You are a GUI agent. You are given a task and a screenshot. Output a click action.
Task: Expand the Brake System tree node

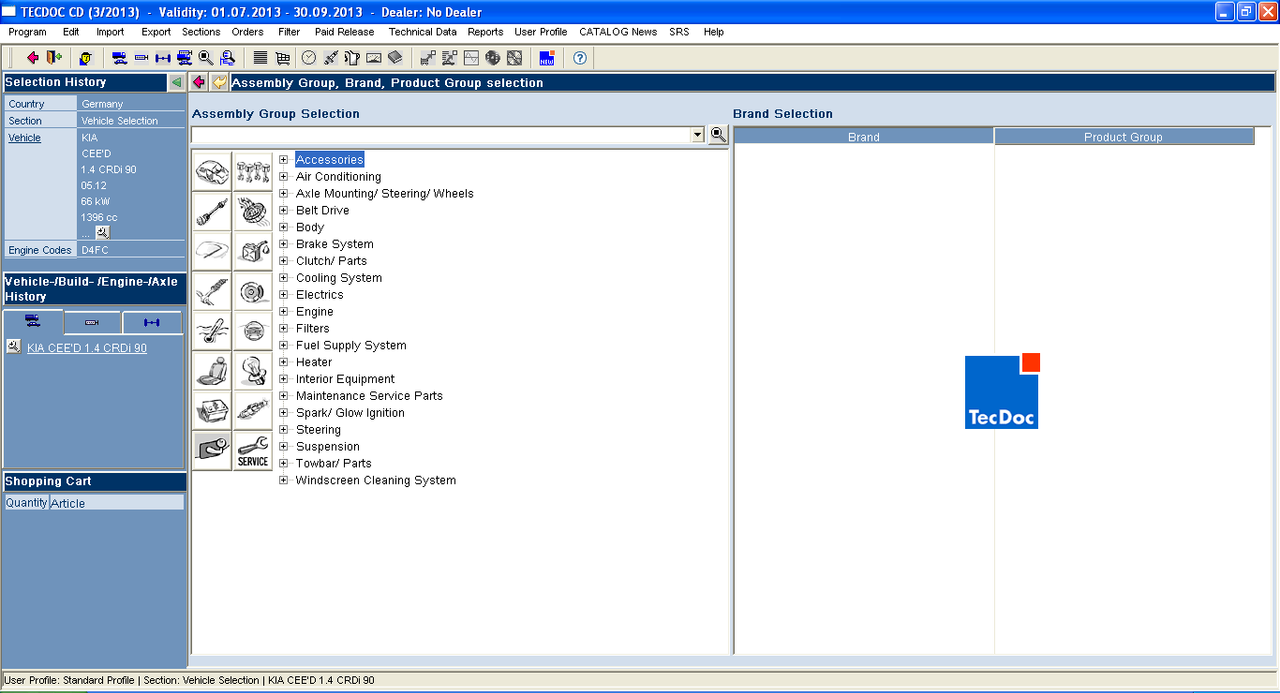[284, 244]
